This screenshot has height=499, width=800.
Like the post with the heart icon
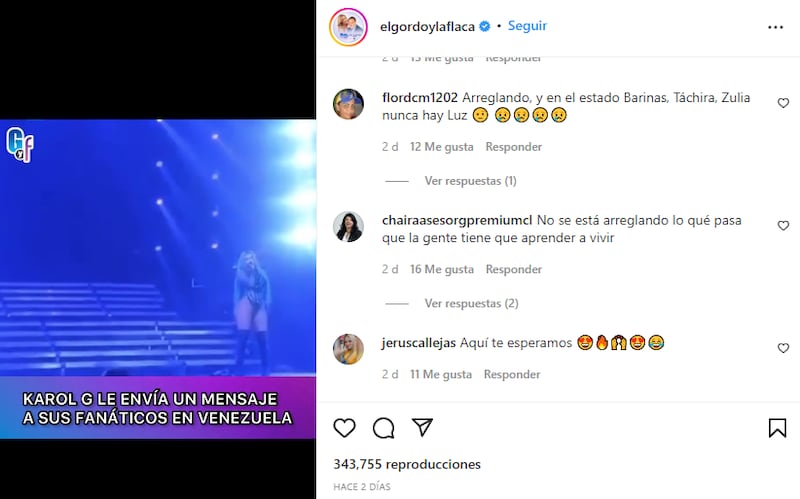tap(344, 428)
